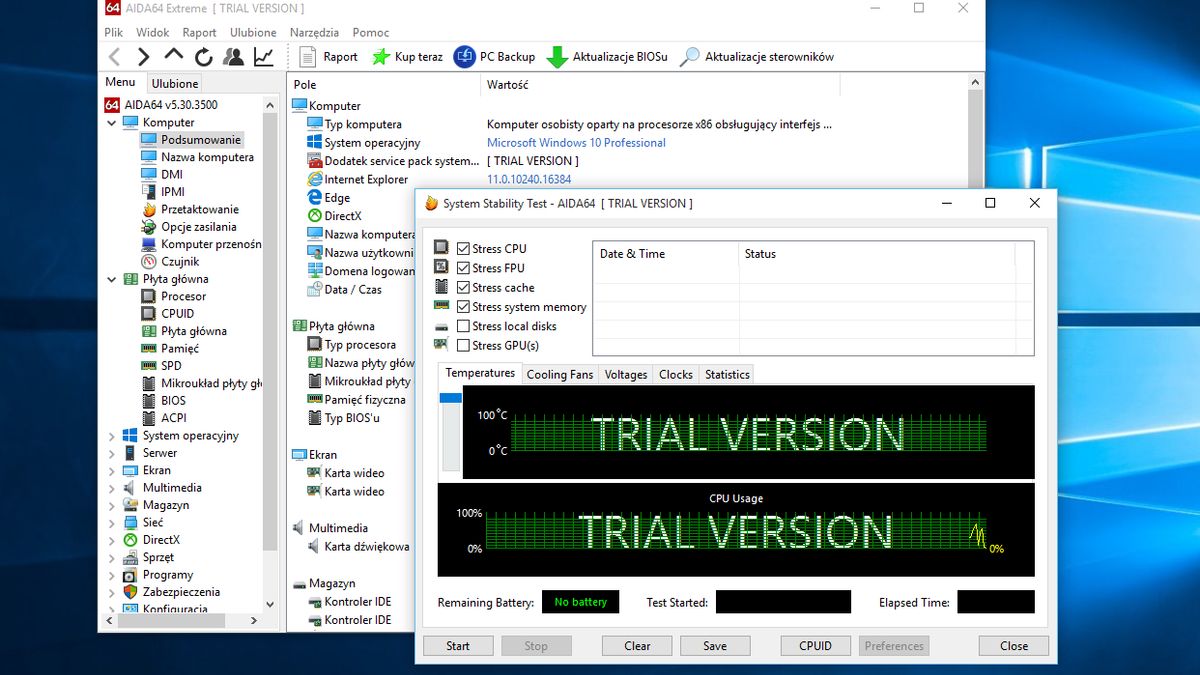1200x675 pixels.
Task: Select Procesor under Płyta główna
Action: point(183,296)
